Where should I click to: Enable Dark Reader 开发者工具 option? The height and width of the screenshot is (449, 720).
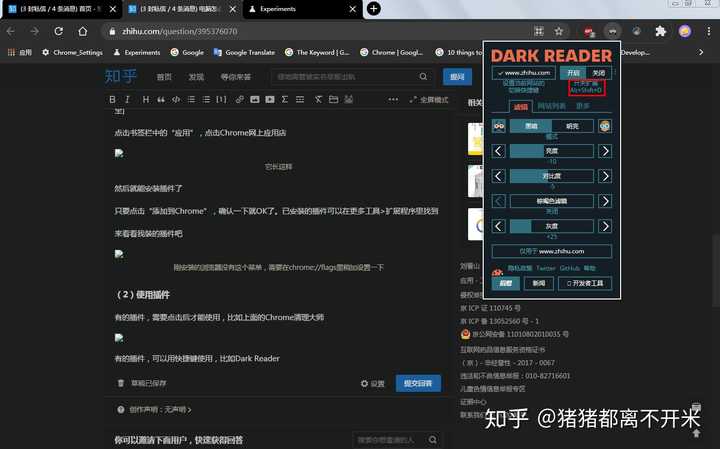[x=585, y=283]
